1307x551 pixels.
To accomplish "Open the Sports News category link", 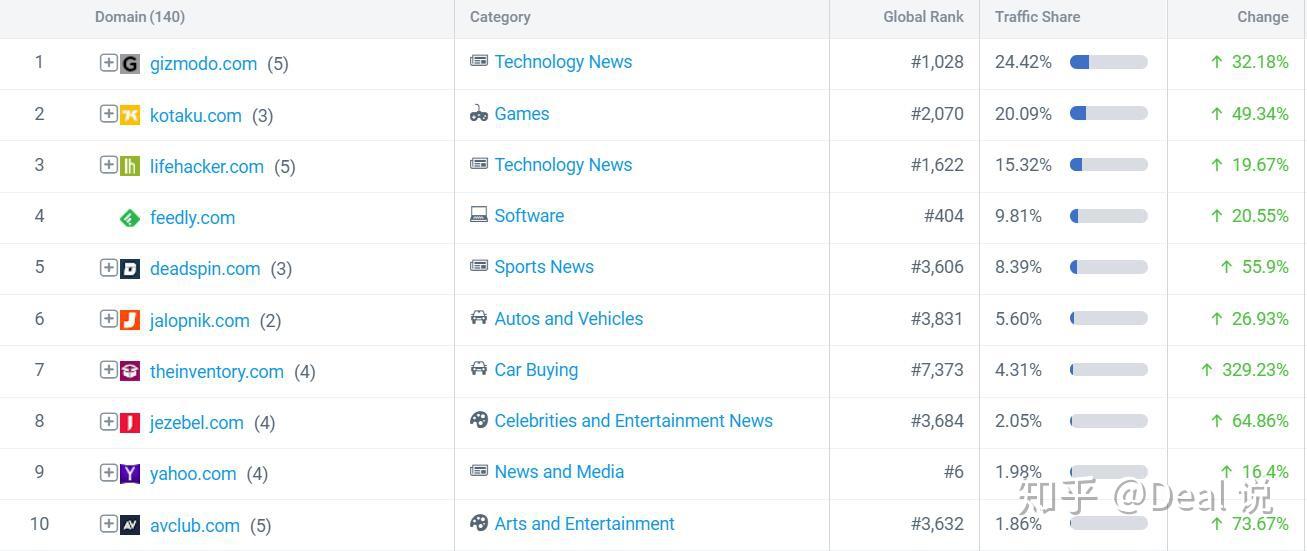I will [544, 267].
